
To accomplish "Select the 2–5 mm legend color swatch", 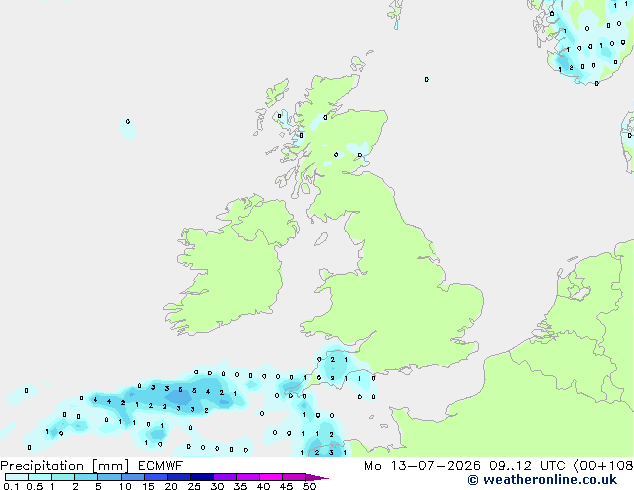I will (x=86, y=477).
